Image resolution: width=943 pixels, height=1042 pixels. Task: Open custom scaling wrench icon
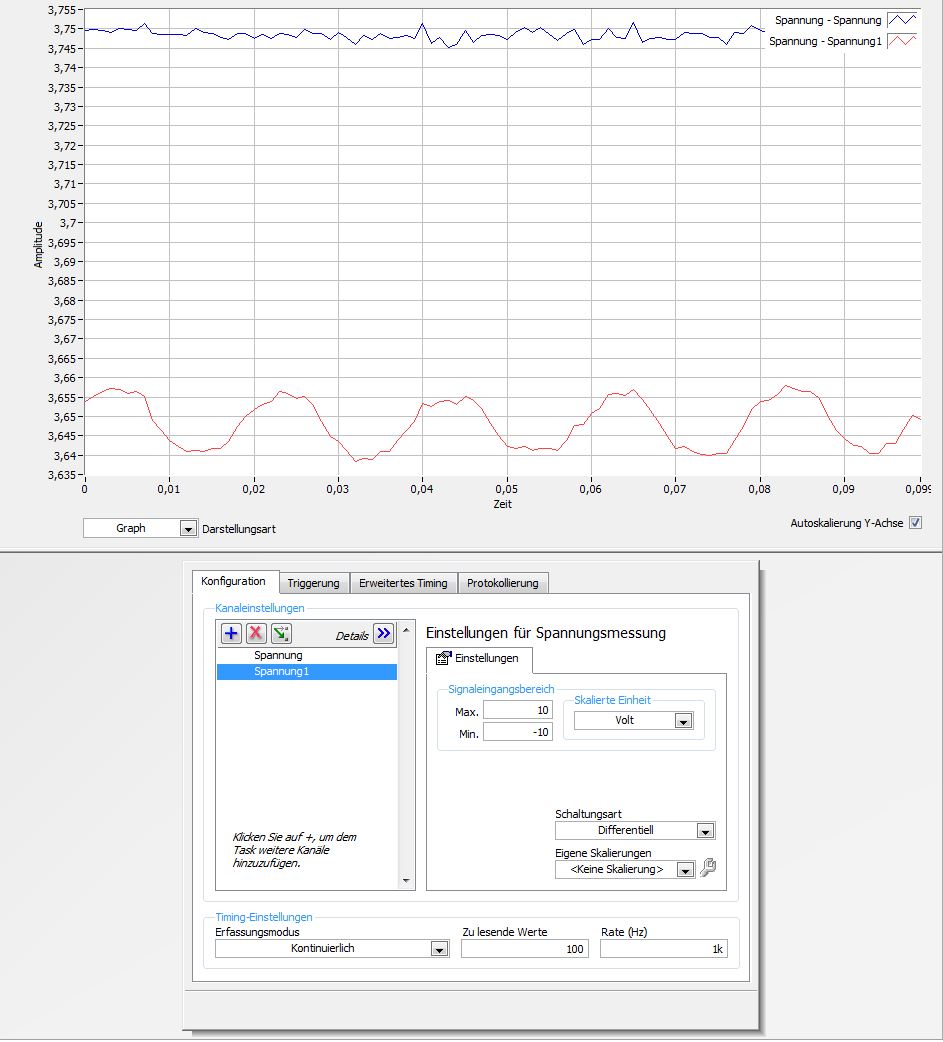click(708, 867)
